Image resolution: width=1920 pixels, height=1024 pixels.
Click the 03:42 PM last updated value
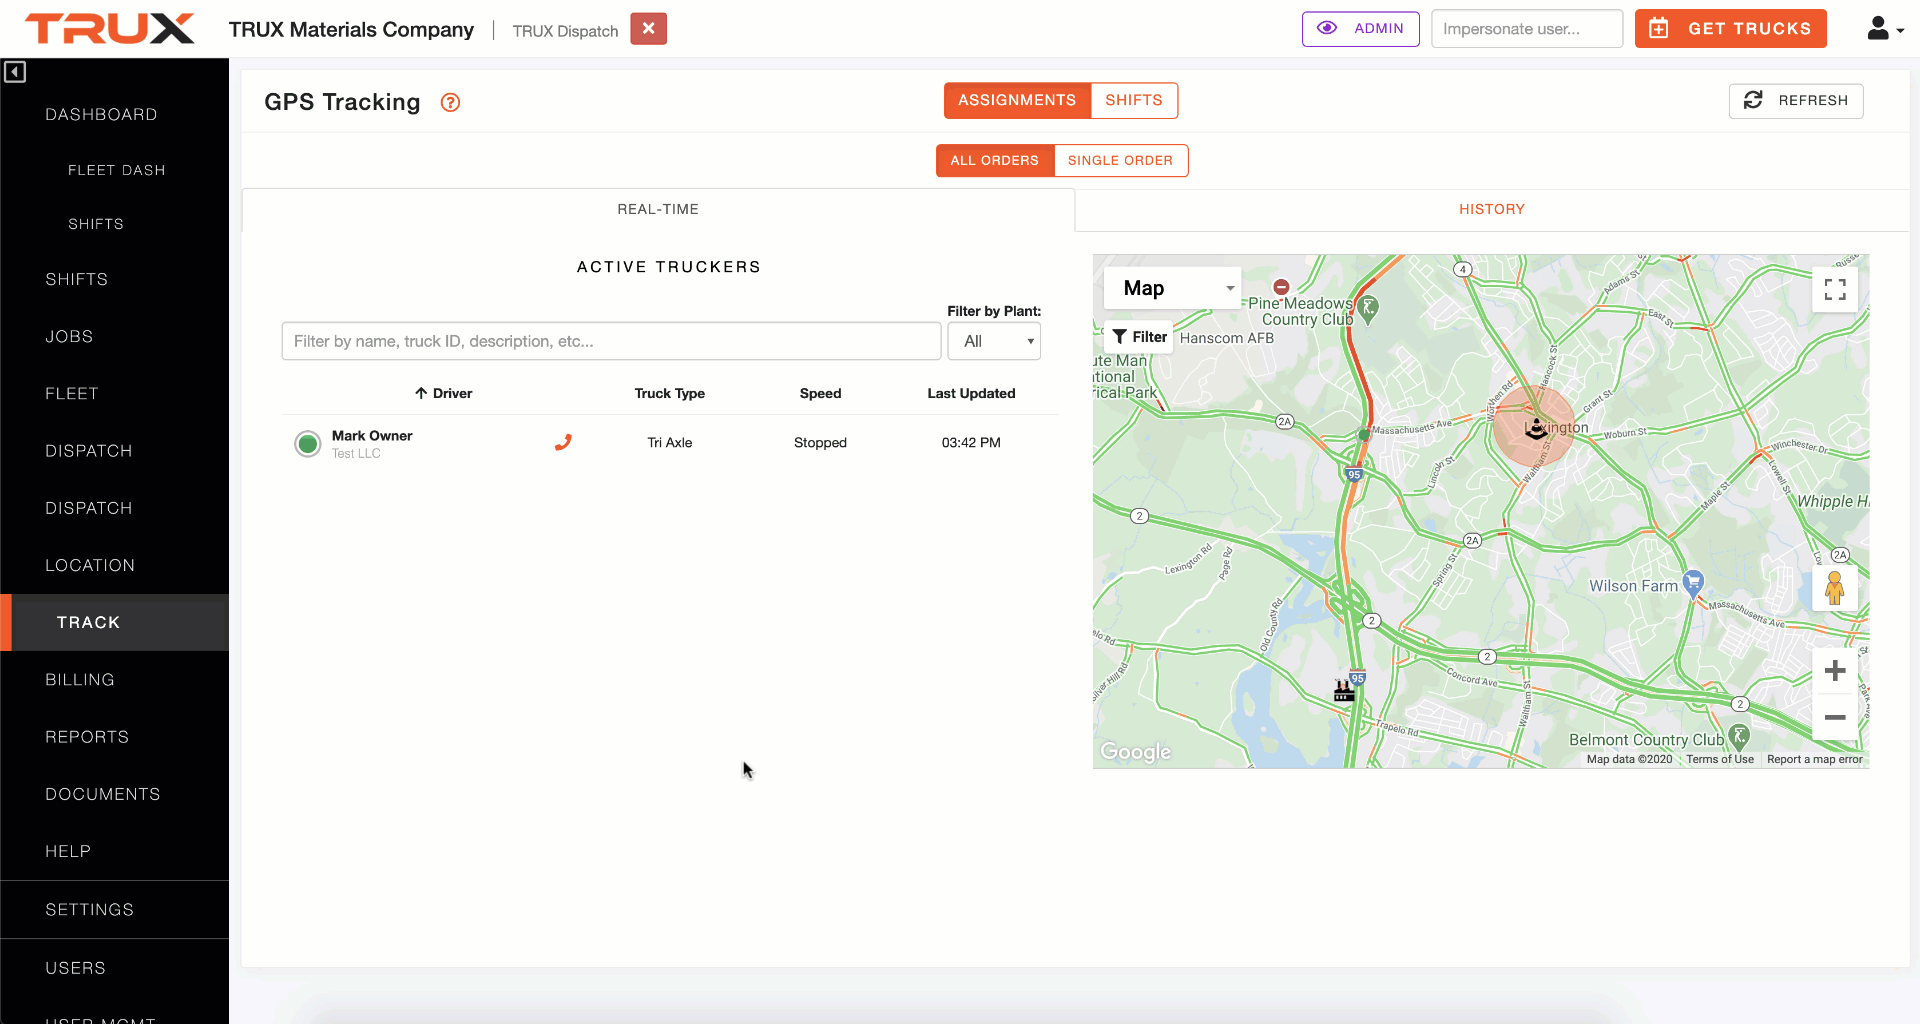pos(971,442)
